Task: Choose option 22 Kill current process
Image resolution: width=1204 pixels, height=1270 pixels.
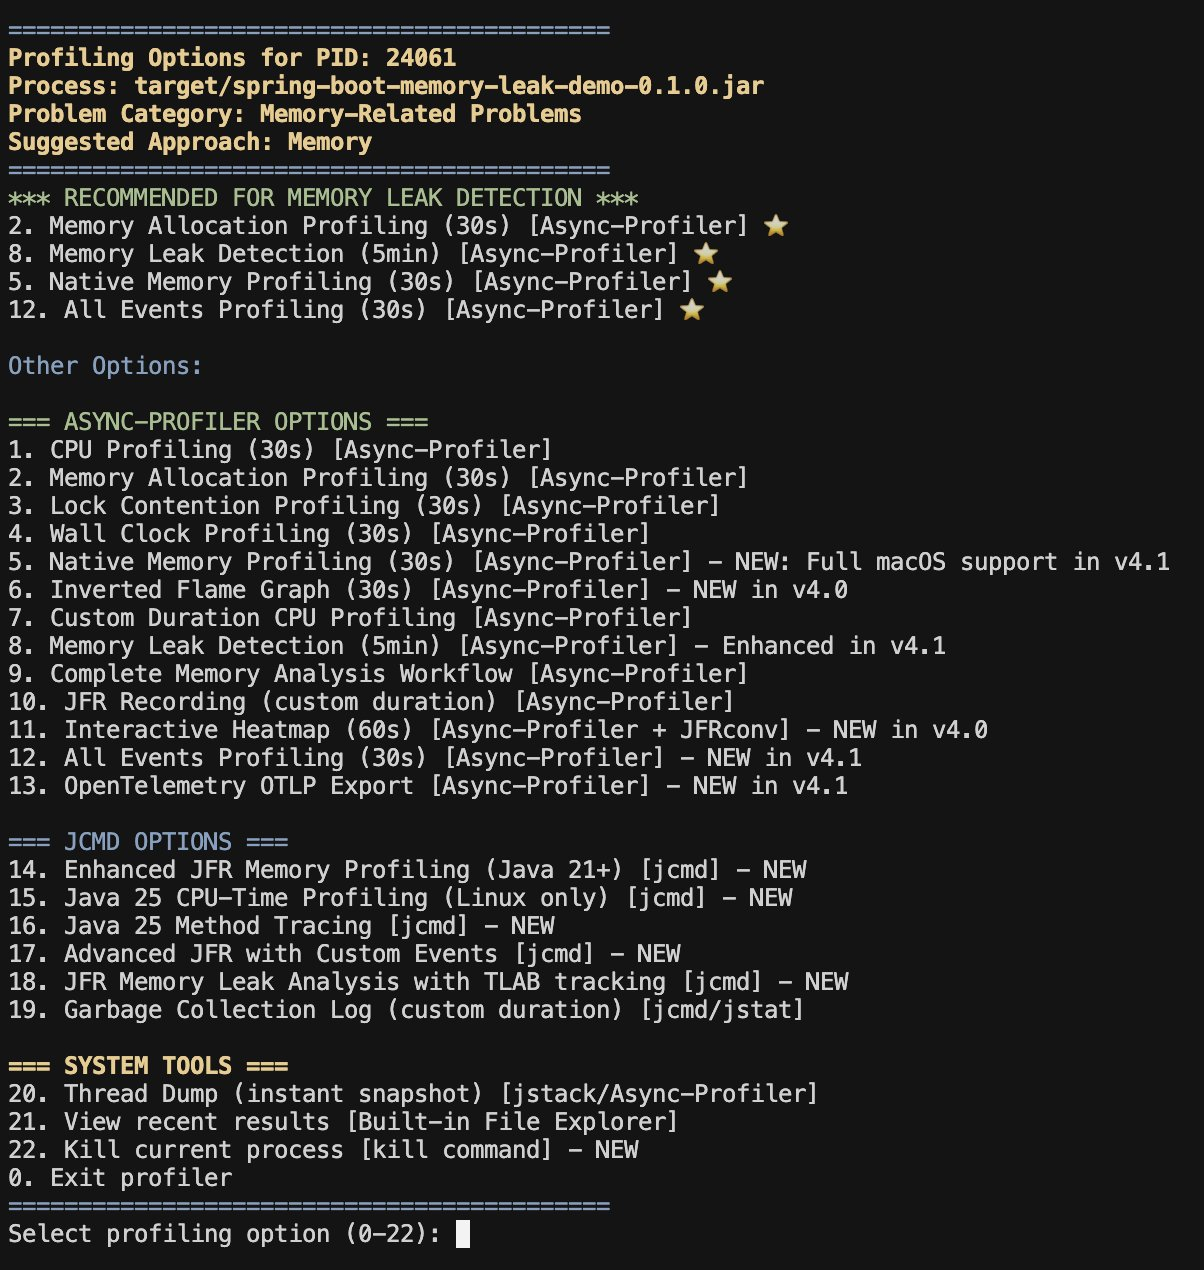Action: [x=323, y=1150]
